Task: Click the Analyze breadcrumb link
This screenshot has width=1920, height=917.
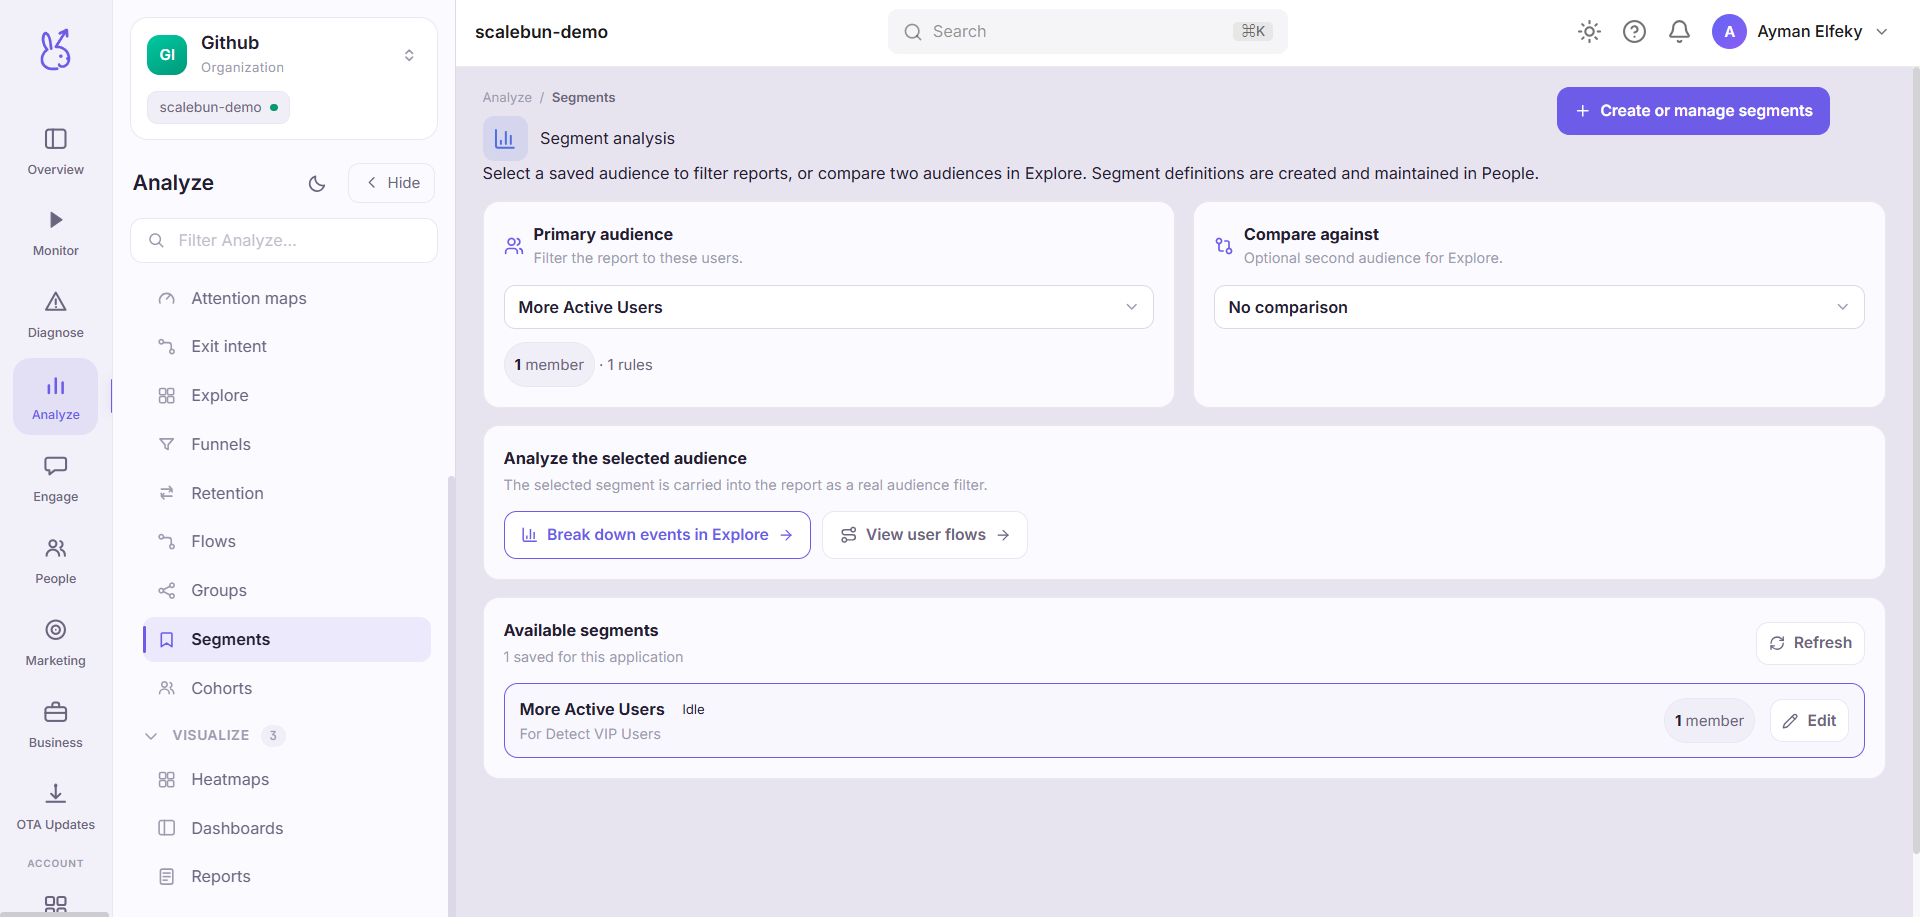Action: [x=507, y=98]
